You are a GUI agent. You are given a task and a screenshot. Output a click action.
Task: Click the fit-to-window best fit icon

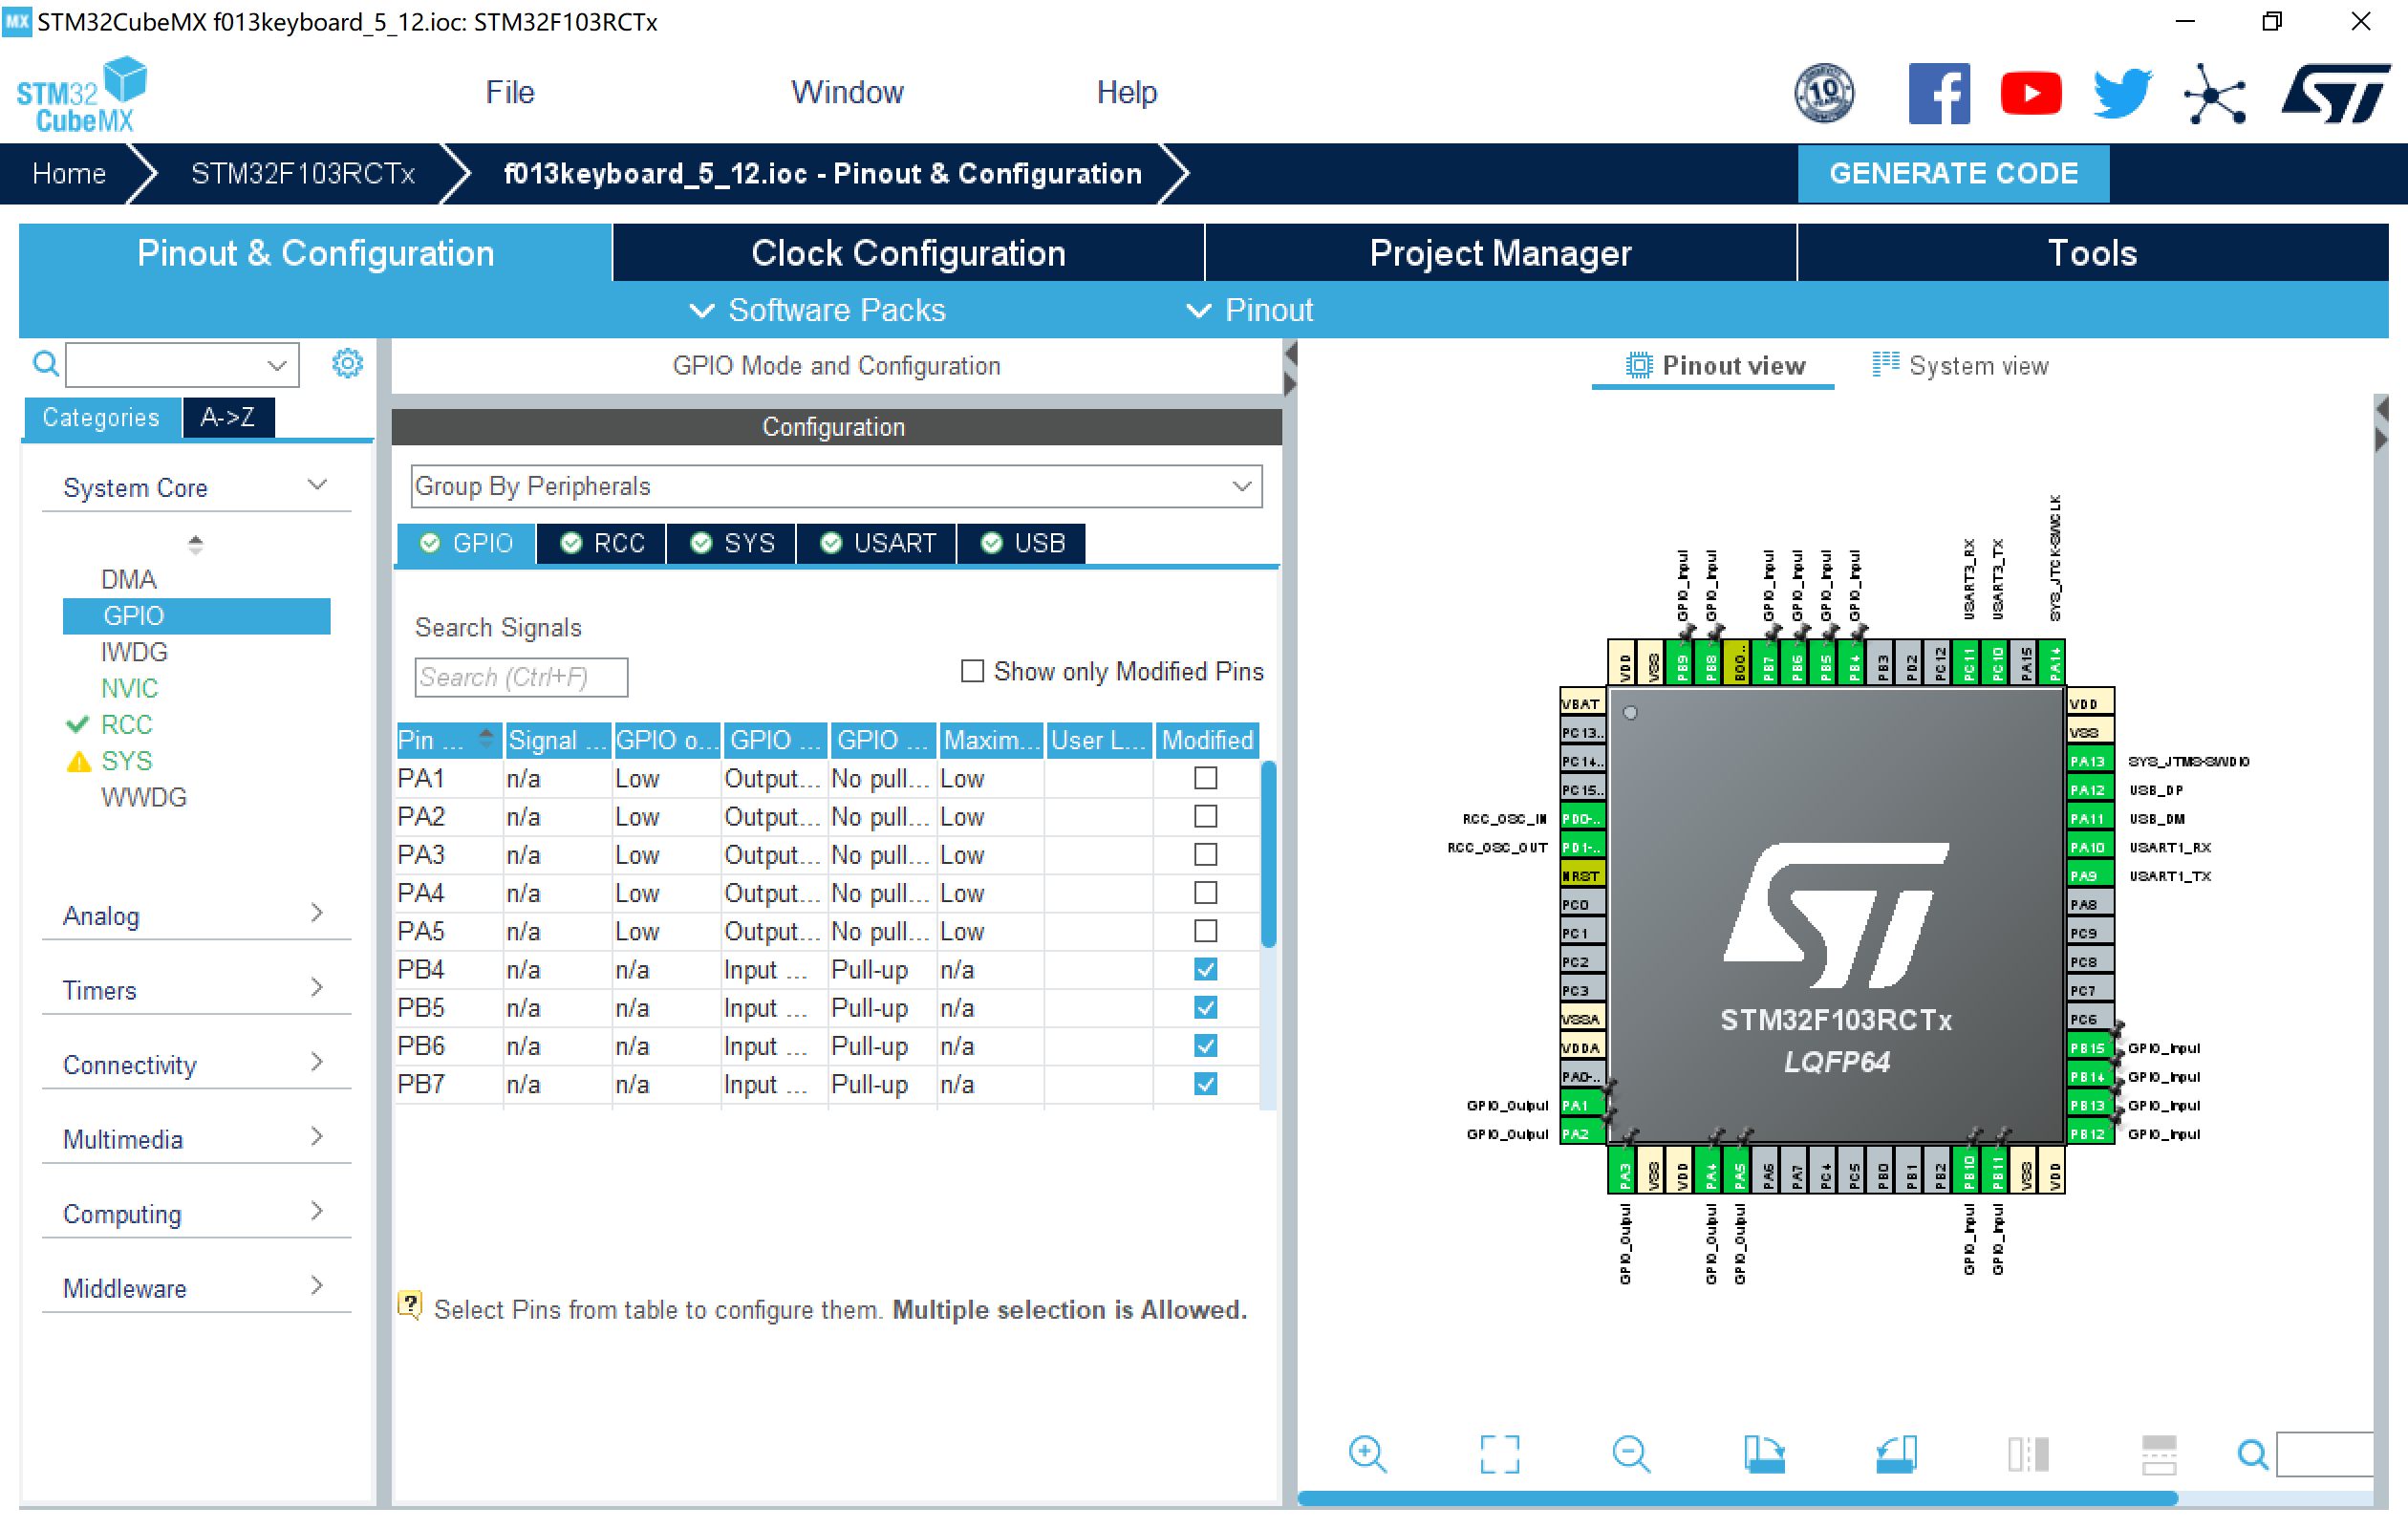(1499, 1453)
